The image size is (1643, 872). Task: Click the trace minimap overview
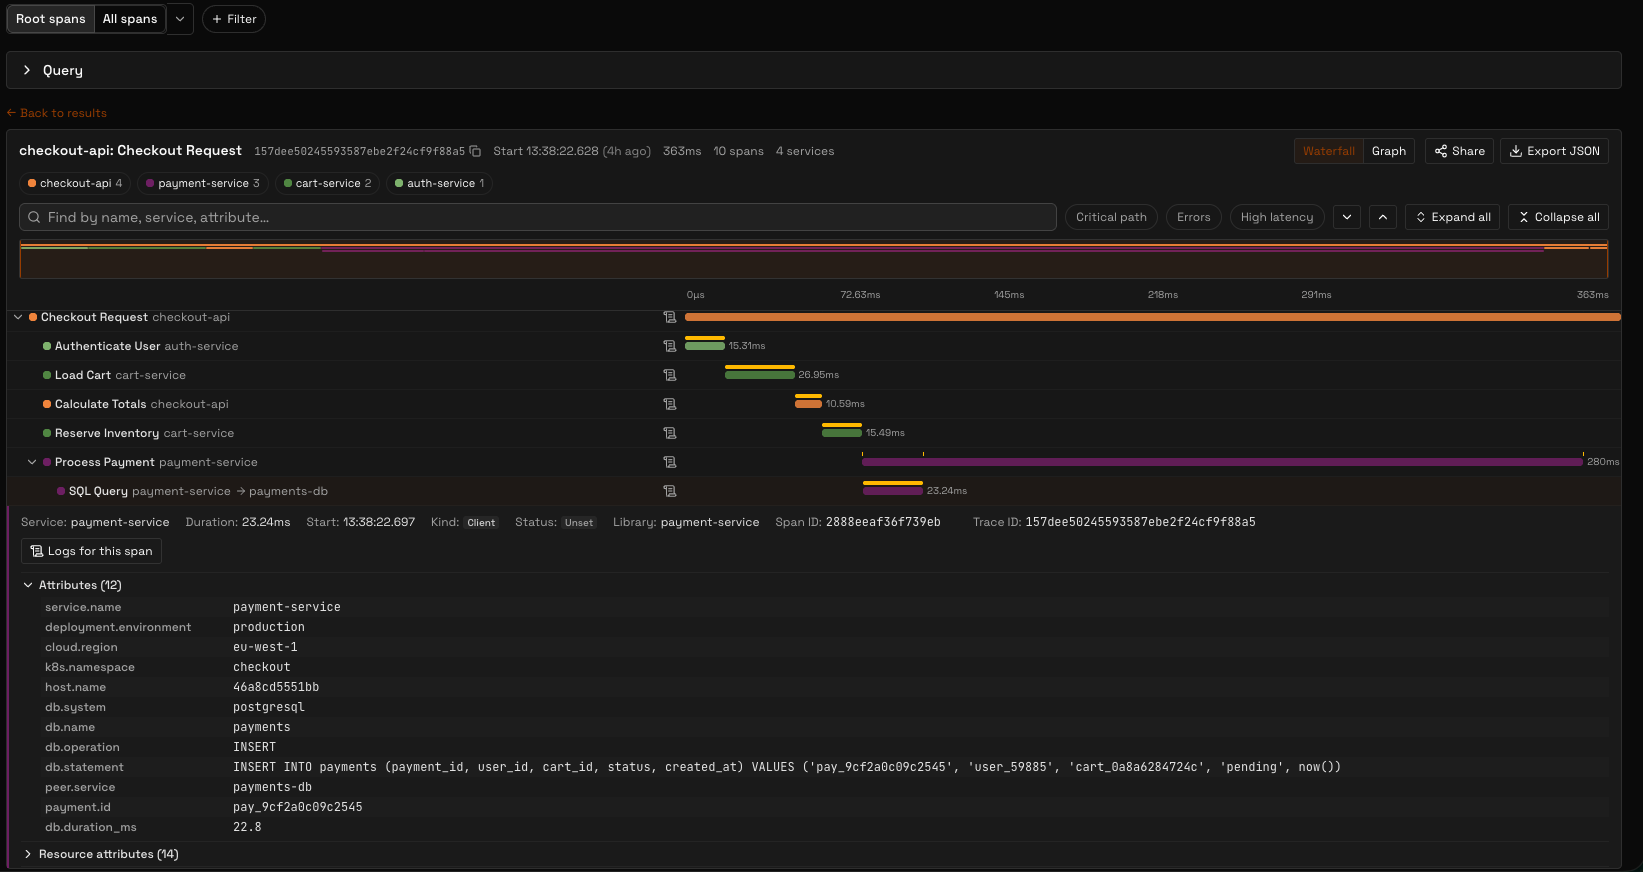[814, 259]
